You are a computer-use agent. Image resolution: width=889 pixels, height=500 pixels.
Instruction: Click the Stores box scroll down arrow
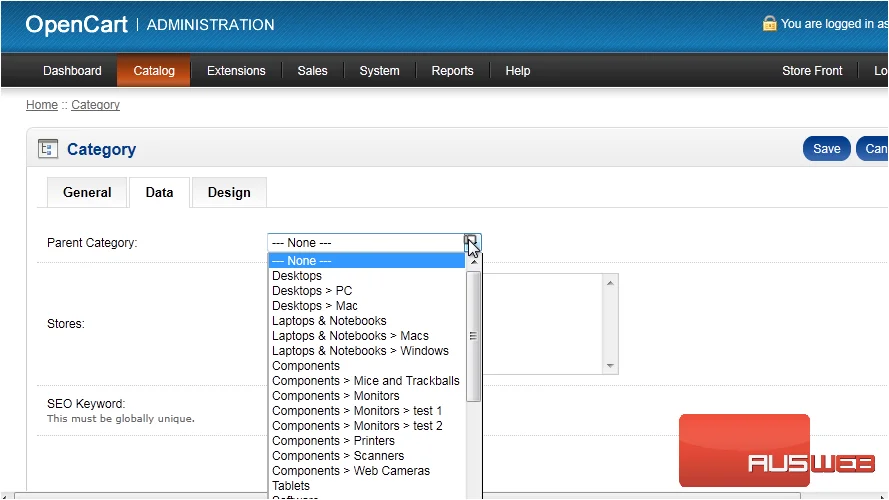[610, 366]
